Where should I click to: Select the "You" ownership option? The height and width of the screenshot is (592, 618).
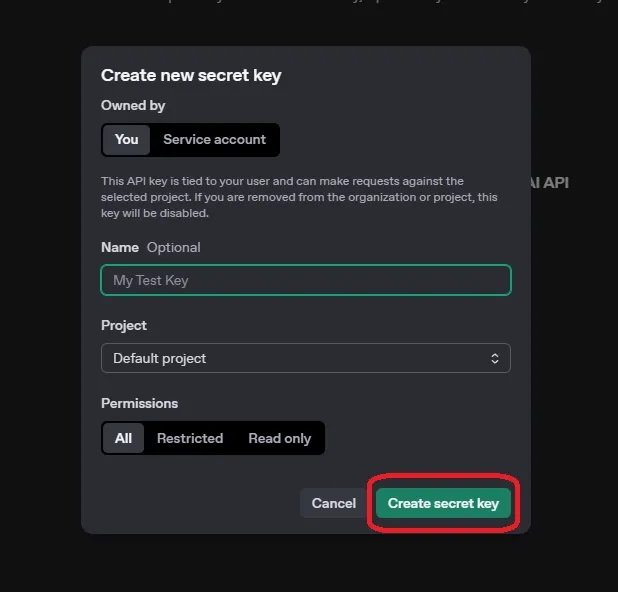coord(127,139)
